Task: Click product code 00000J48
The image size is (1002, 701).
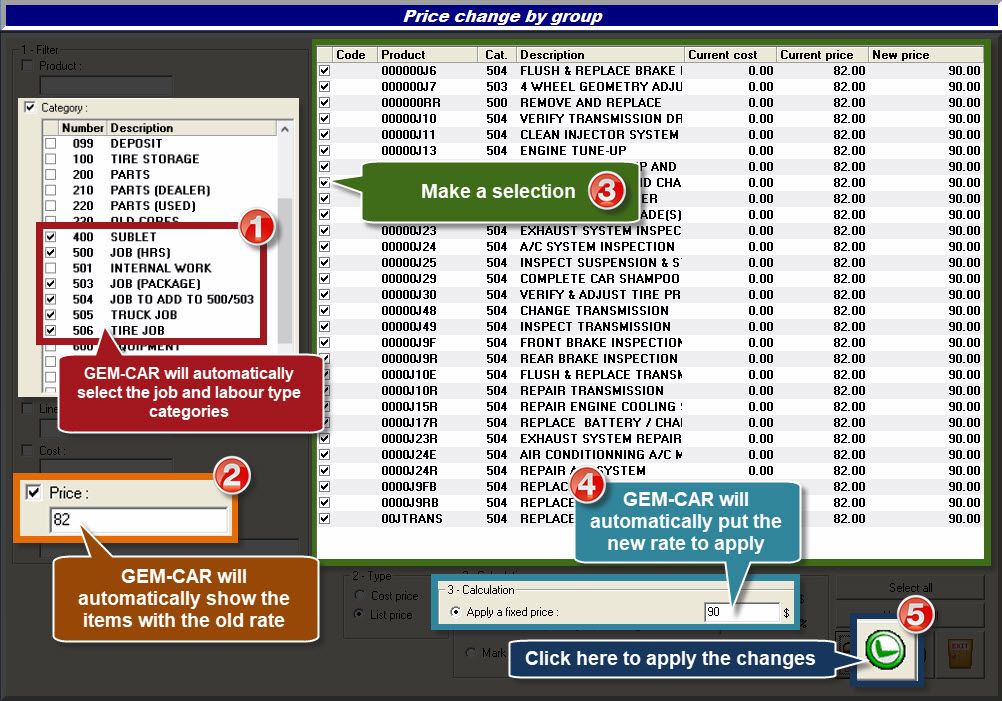Action: point(409,311)
